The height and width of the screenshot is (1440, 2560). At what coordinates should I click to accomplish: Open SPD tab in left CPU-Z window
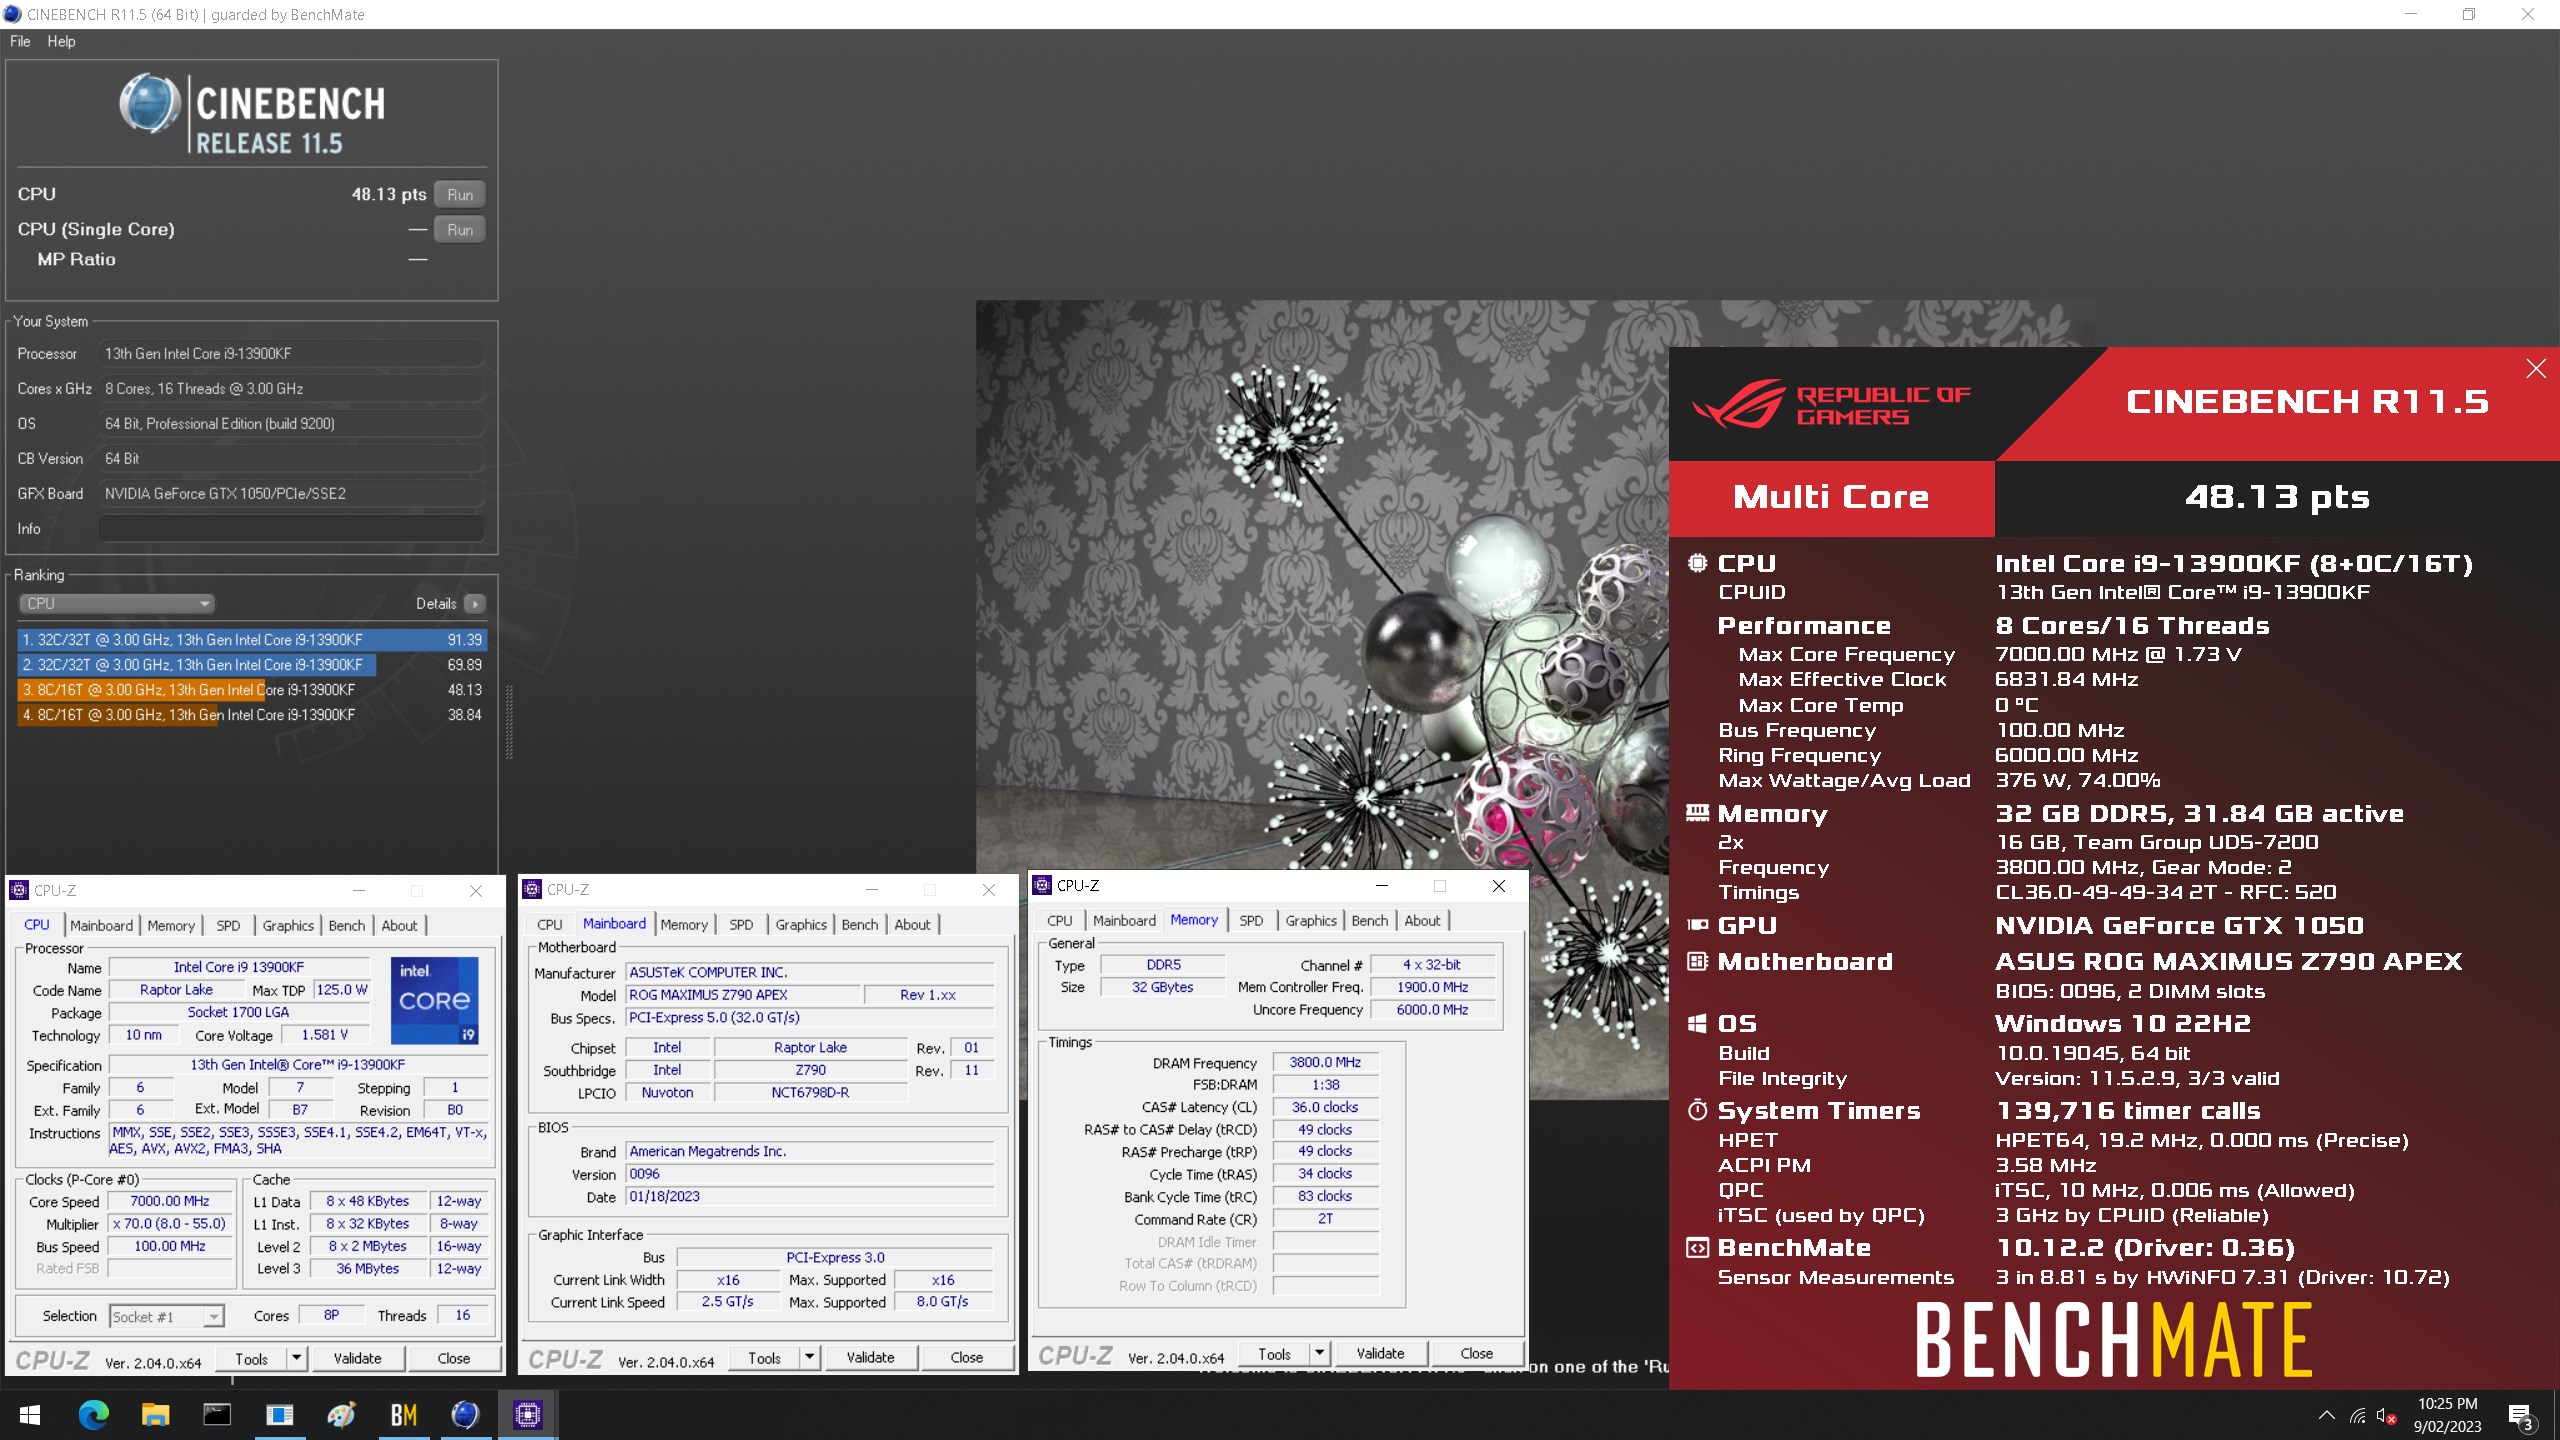click(228, 925)
